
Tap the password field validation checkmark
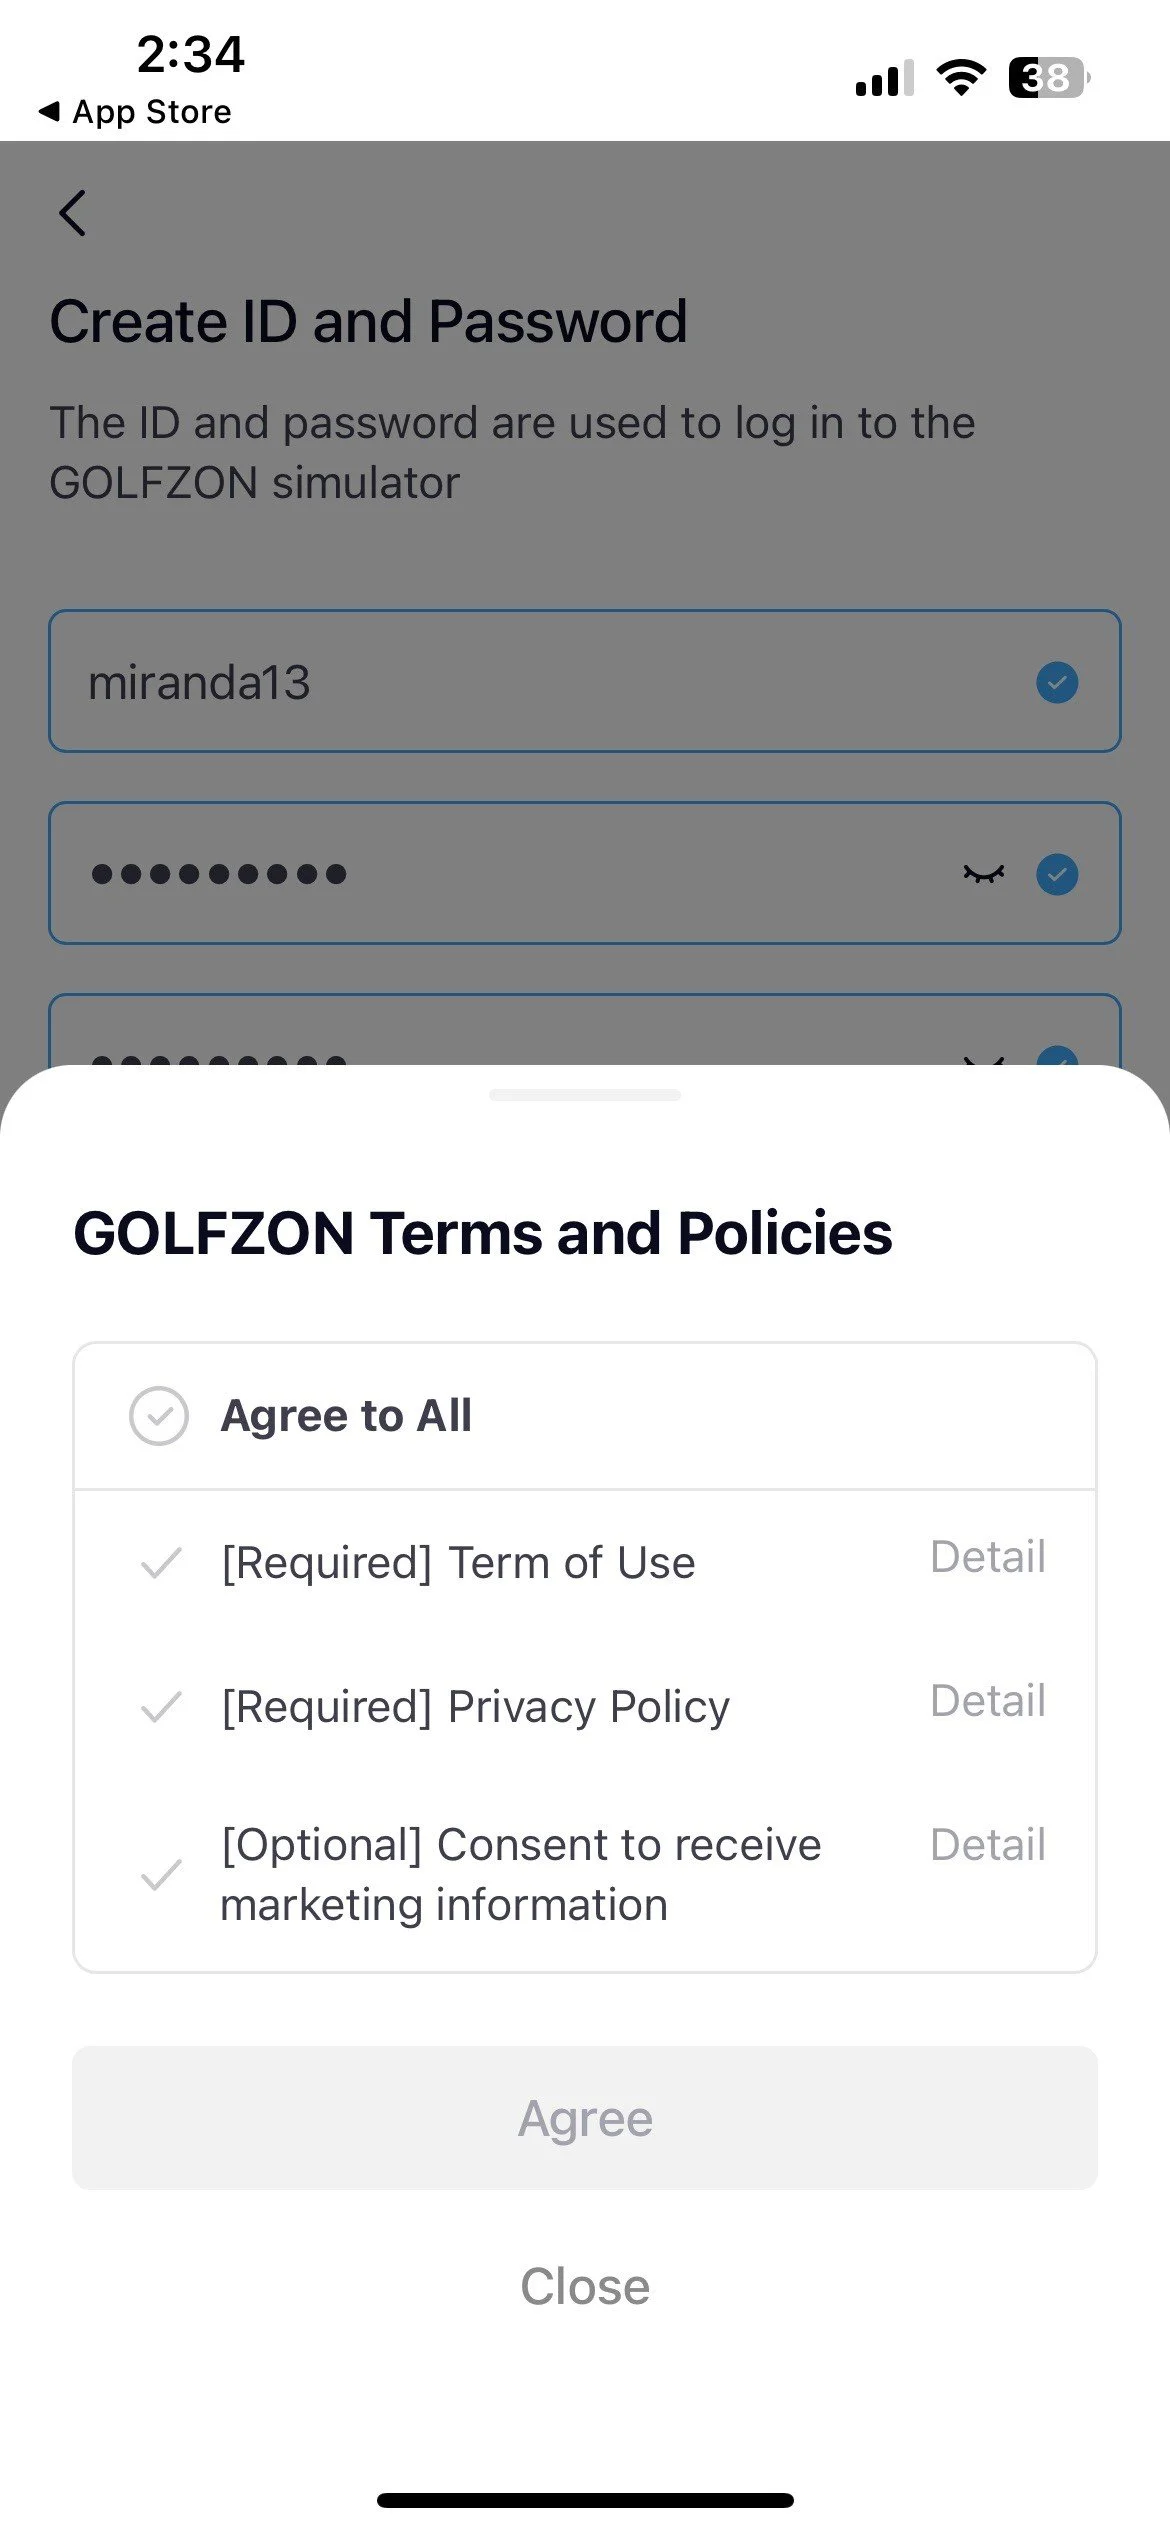click(1056, 874)
